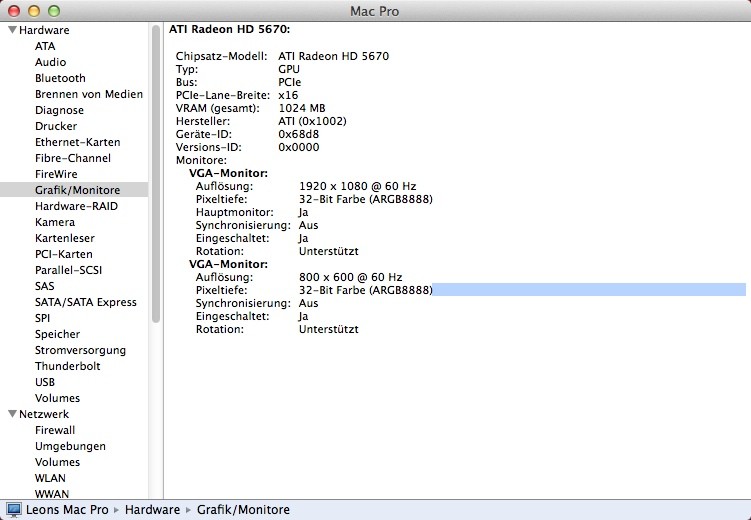Click the green zoom window button
Image resolution: width=751 pixels, height=520 pixels.
coord(53,10)
